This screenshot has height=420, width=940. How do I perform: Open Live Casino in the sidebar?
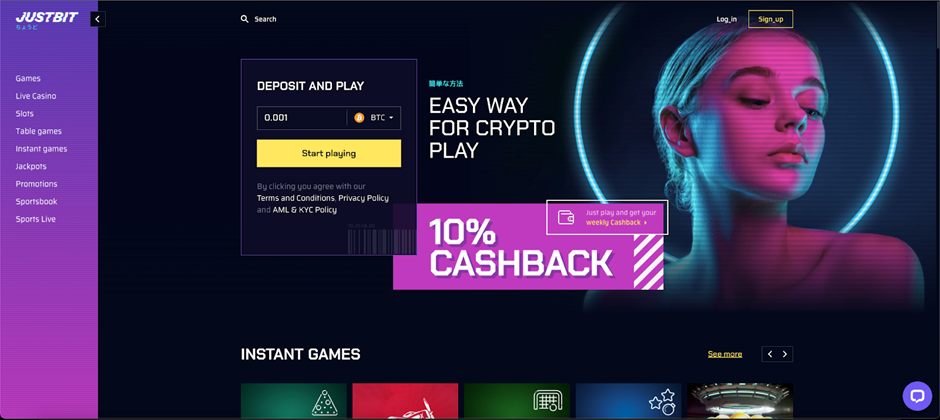[36, 96]
